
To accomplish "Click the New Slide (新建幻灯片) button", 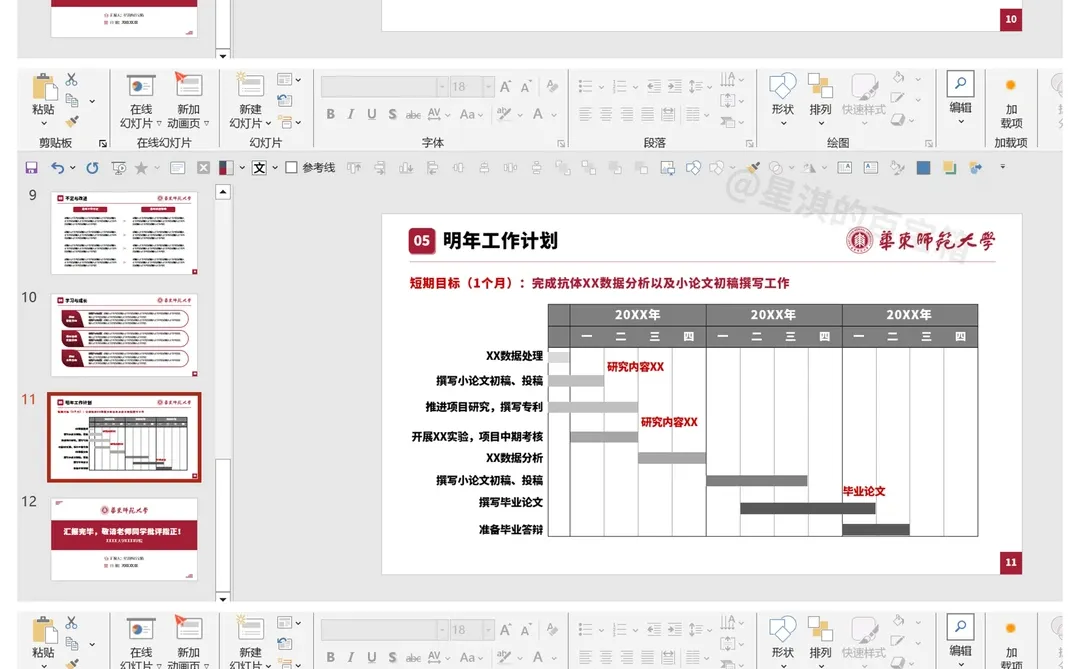I will coord(249,97).
